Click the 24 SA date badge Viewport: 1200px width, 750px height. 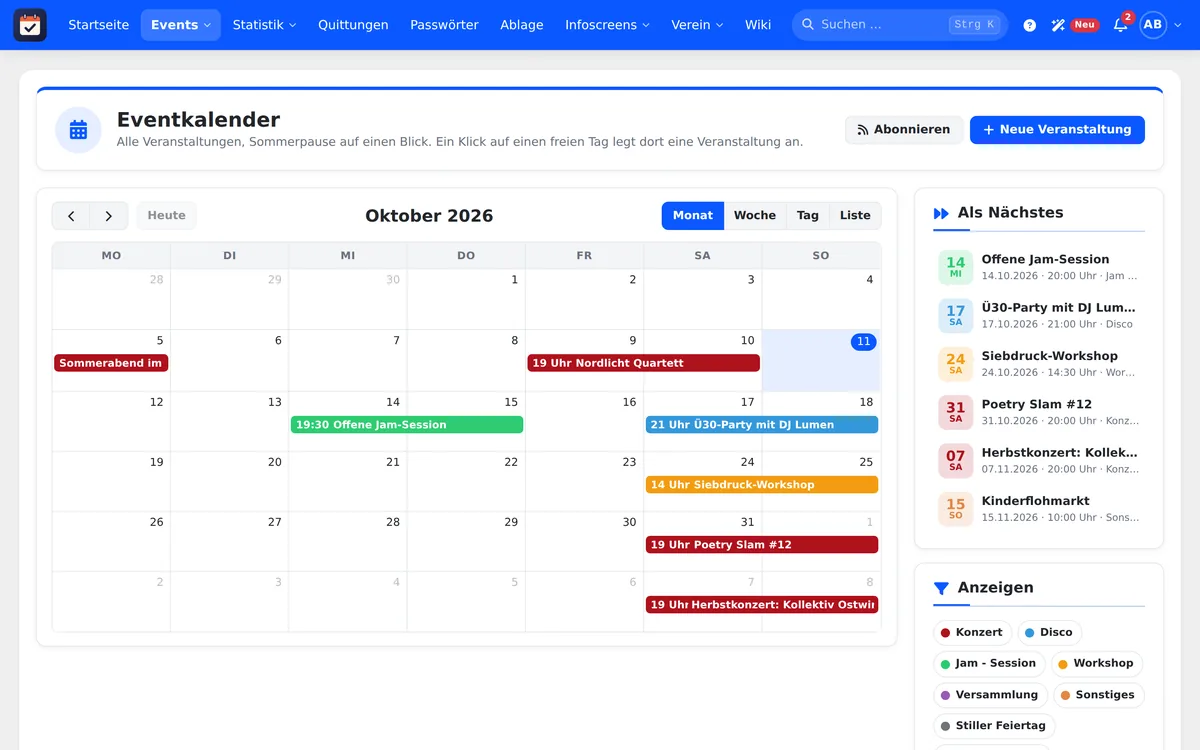[x=956, y=364]
